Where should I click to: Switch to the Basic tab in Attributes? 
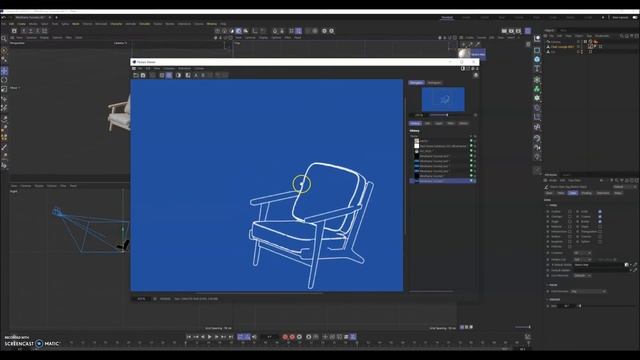[549, 193]
